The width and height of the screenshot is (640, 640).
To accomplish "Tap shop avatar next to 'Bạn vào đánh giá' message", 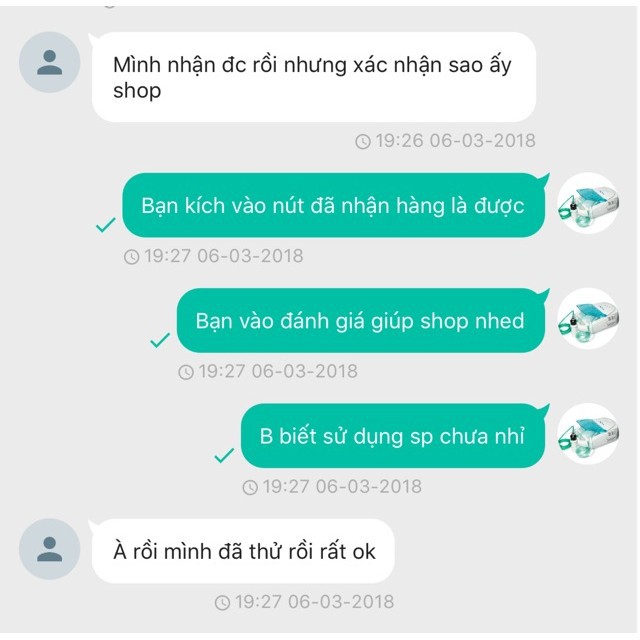I will [588, 318].
